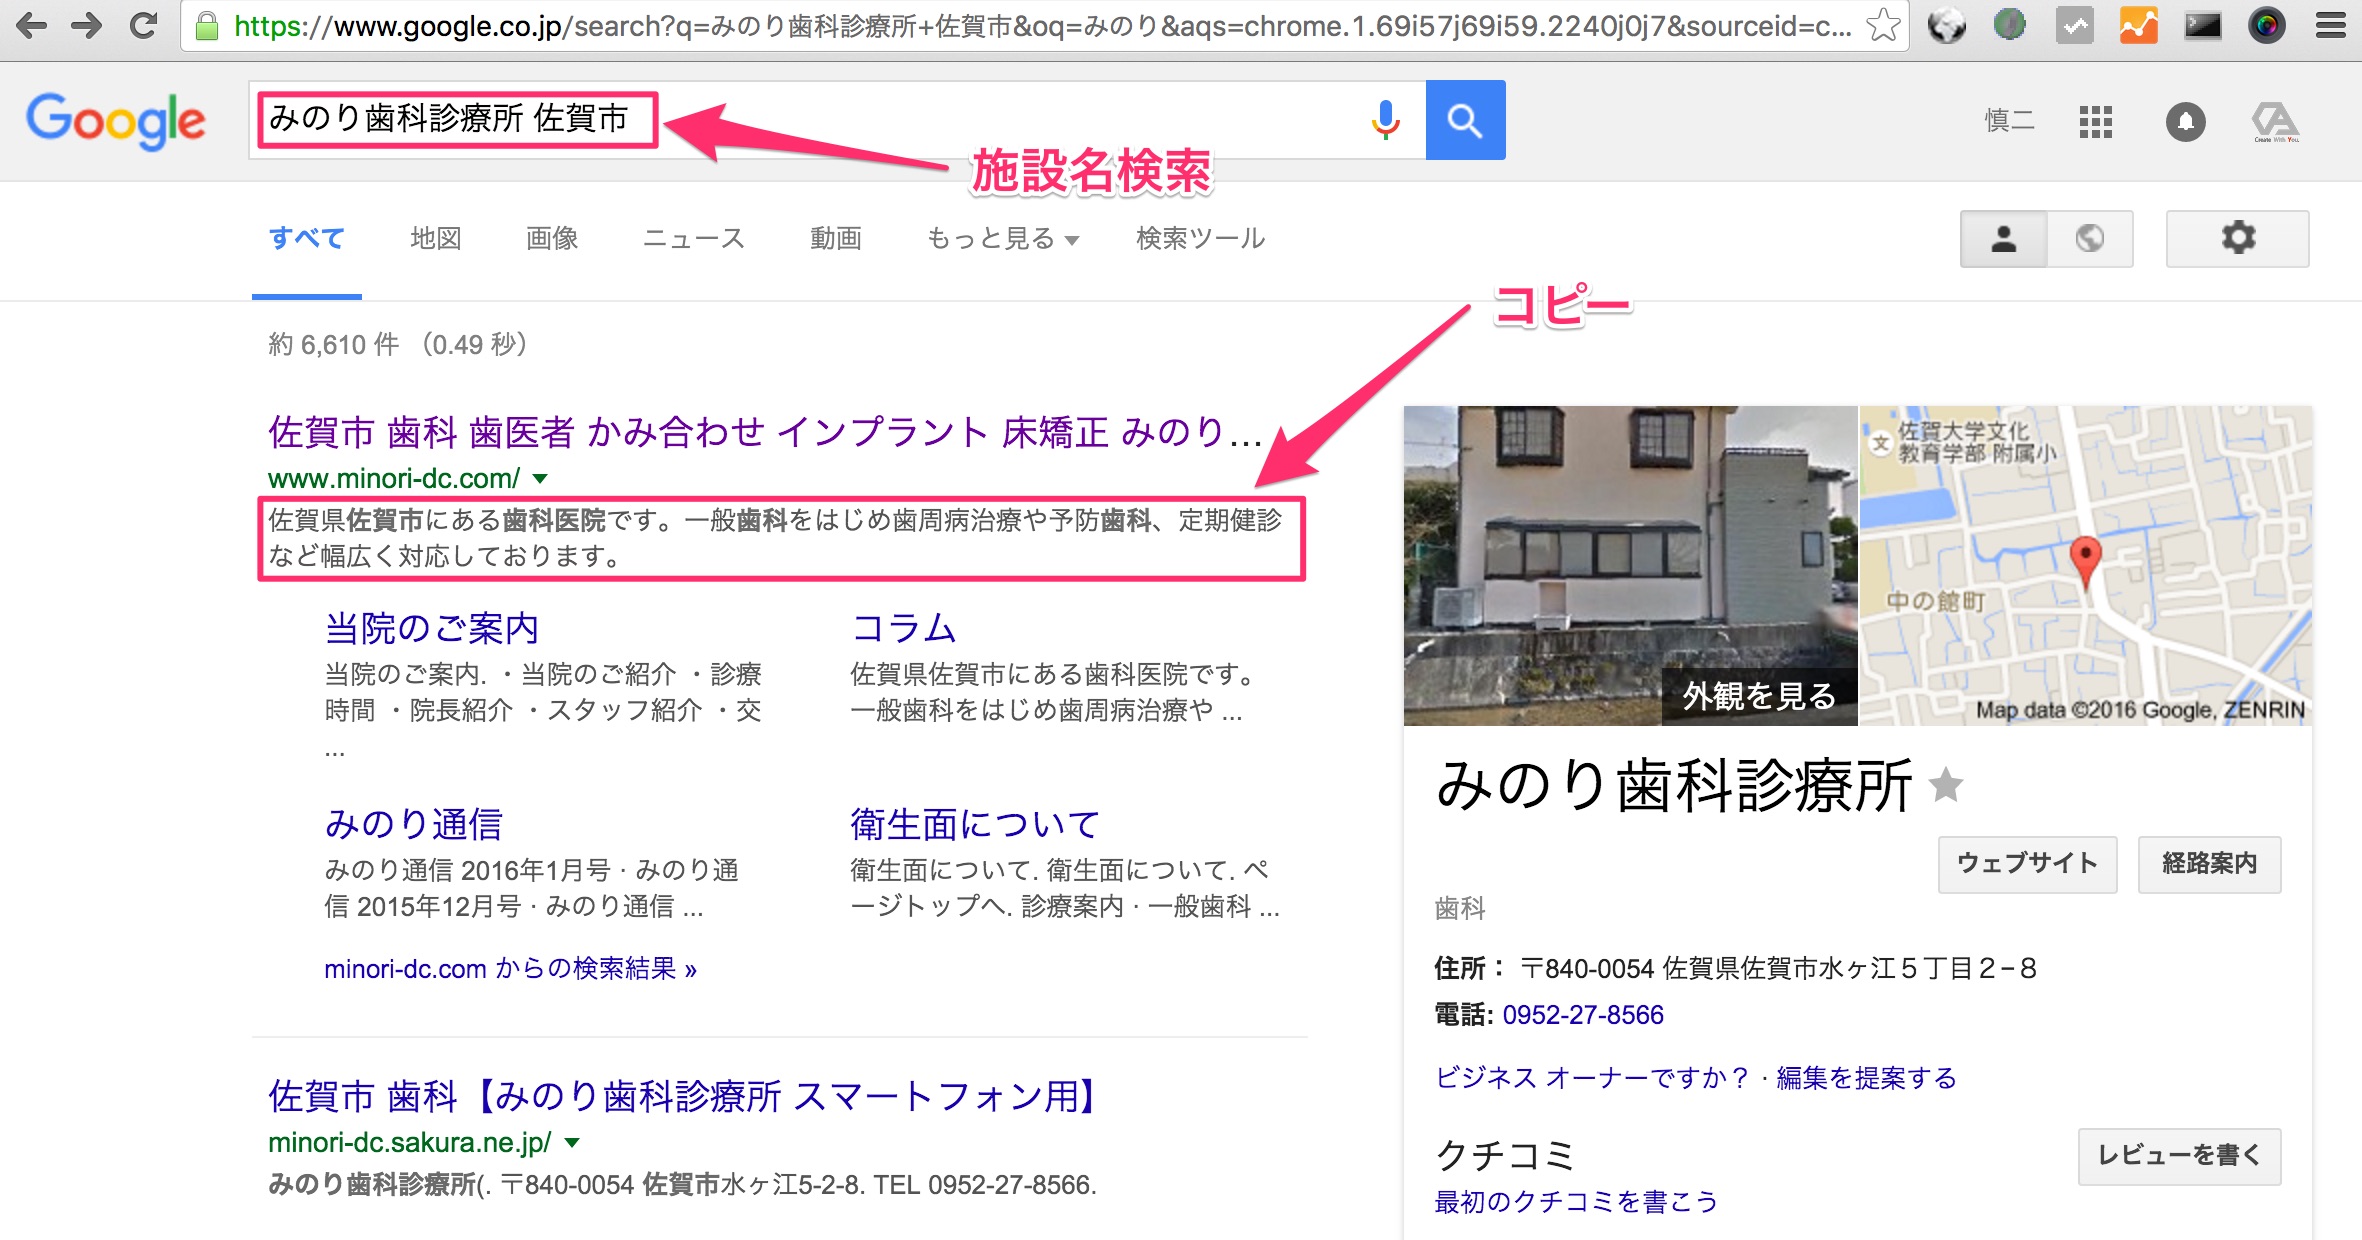
Task: Open dropdown arrow next to minori-dc.sakura.ne.jp/
Action: pos(572,1142)
